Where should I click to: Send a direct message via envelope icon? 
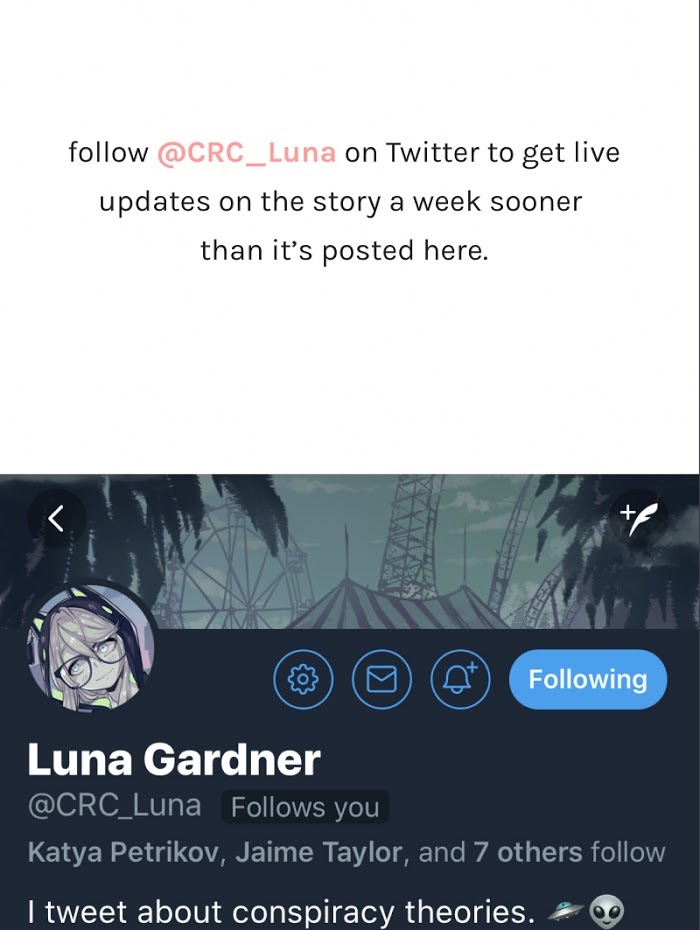[x=381, y=679]
